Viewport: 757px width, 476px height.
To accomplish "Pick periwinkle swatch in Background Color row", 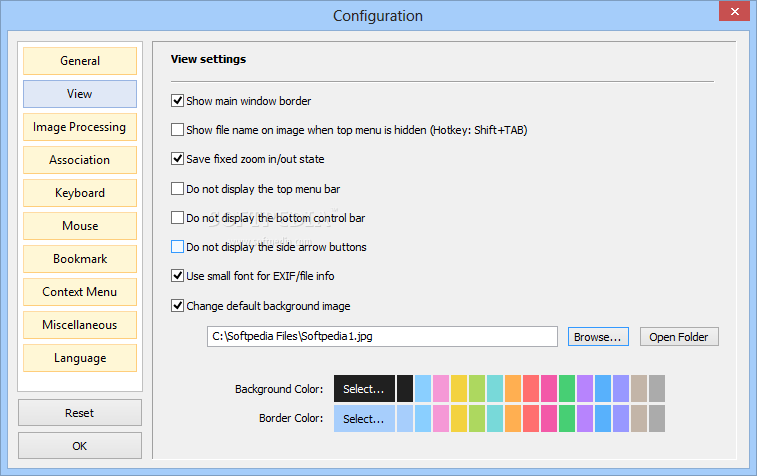I will [x=621, y=389].
